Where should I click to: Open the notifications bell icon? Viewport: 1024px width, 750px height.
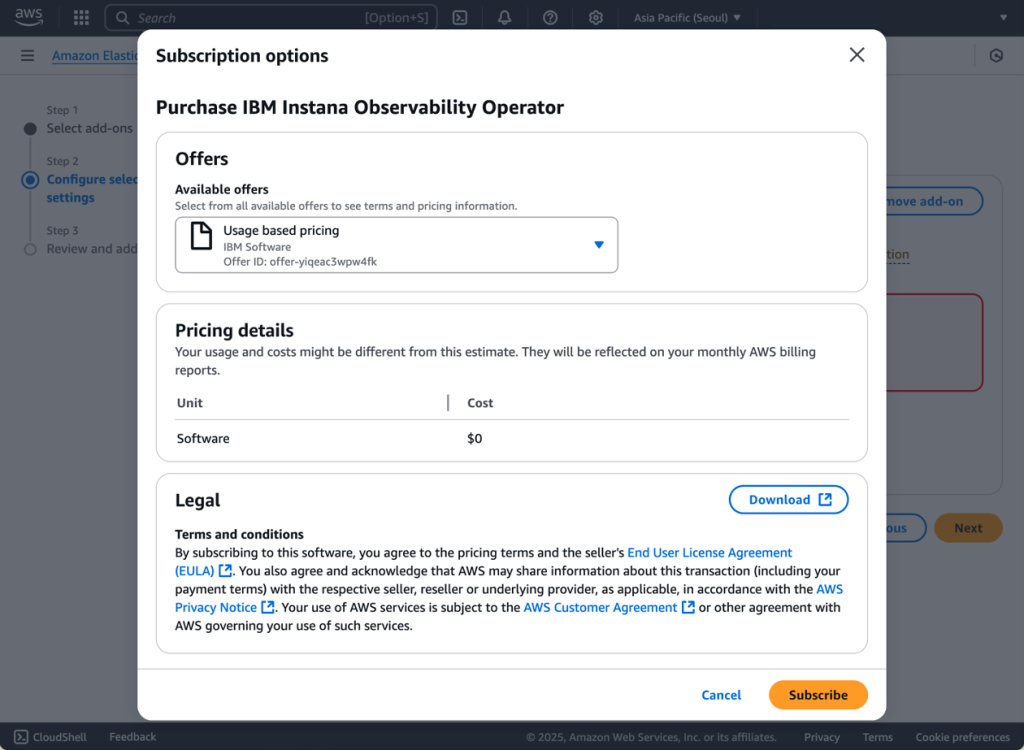504,17
